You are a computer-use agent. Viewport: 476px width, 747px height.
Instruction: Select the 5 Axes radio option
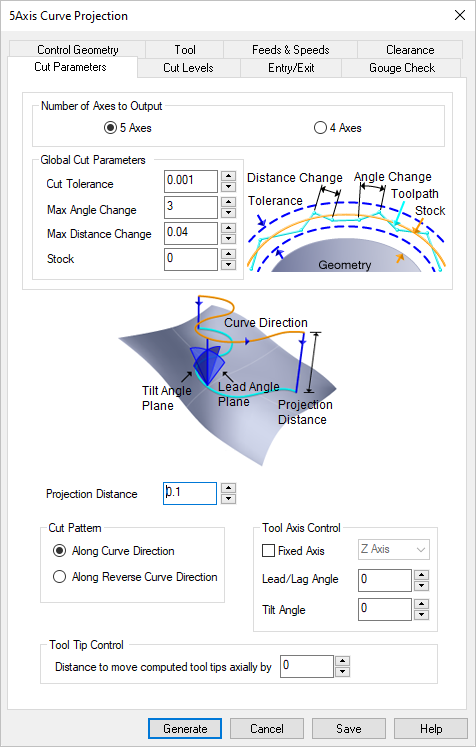(x=128, y=128)
